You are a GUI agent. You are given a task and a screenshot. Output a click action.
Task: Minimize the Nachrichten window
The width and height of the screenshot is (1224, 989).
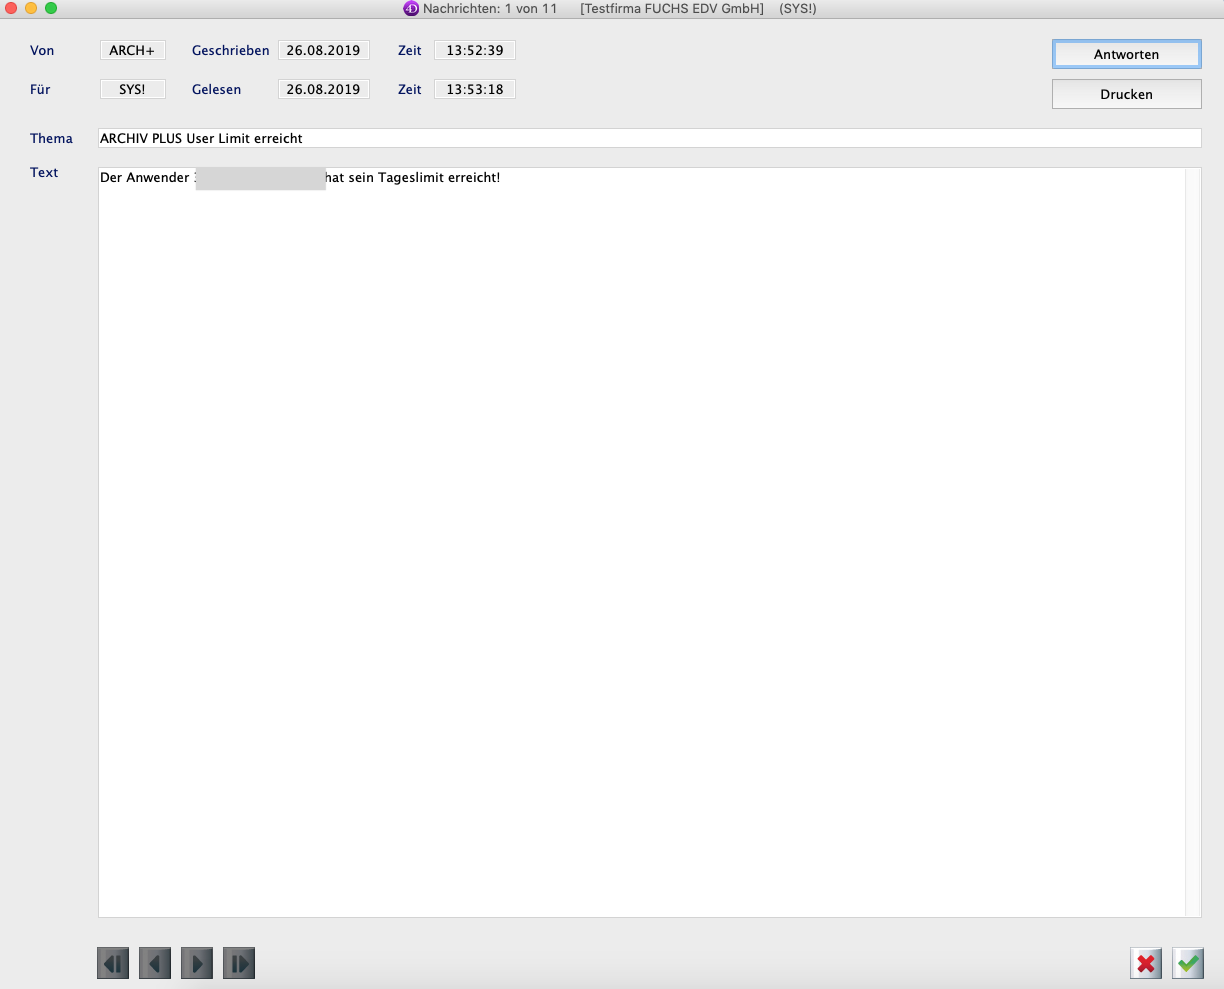point(31,8)
